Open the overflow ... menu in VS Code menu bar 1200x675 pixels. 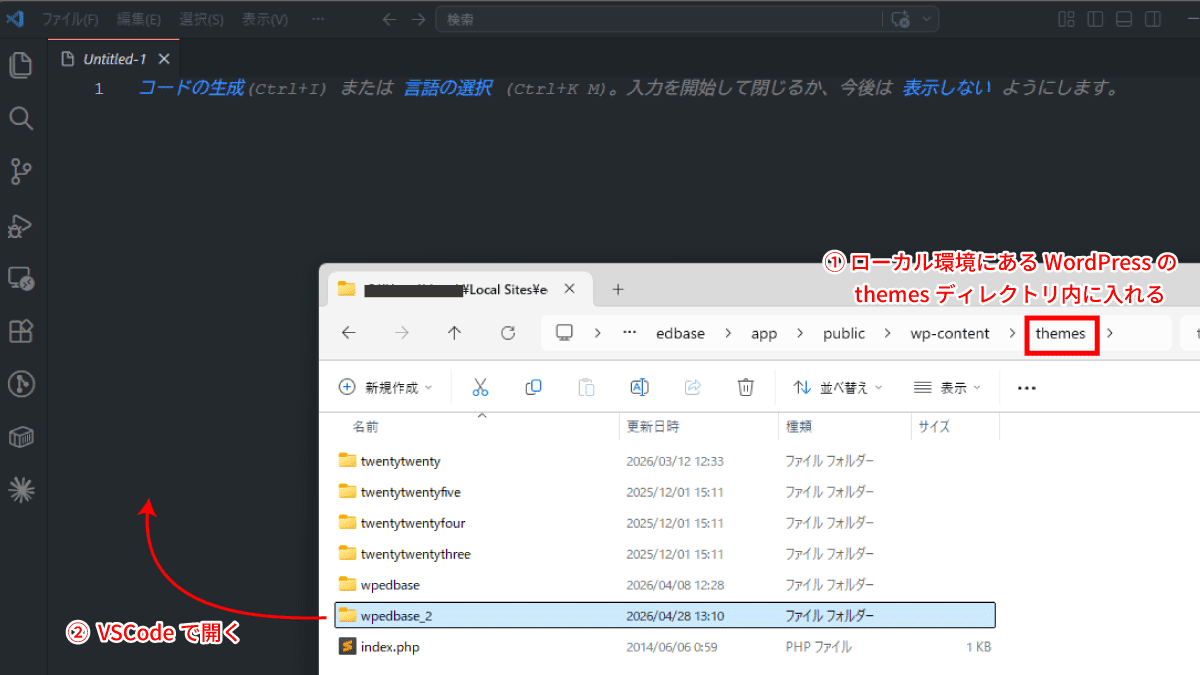click(x=318, y=19)
